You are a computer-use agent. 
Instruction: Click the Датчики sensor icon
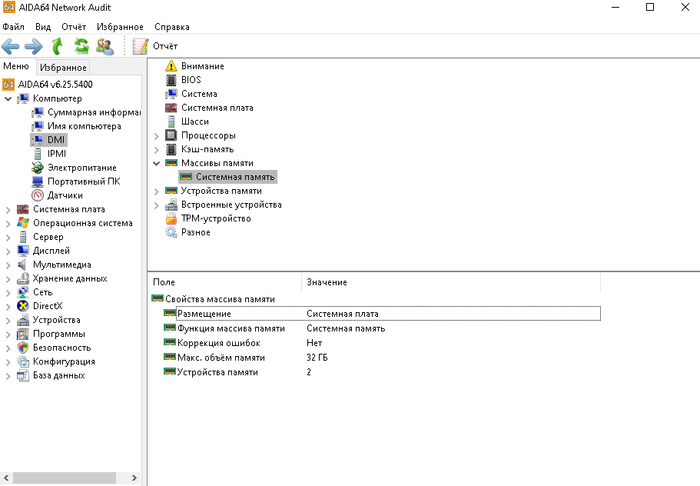click(38, 195)
